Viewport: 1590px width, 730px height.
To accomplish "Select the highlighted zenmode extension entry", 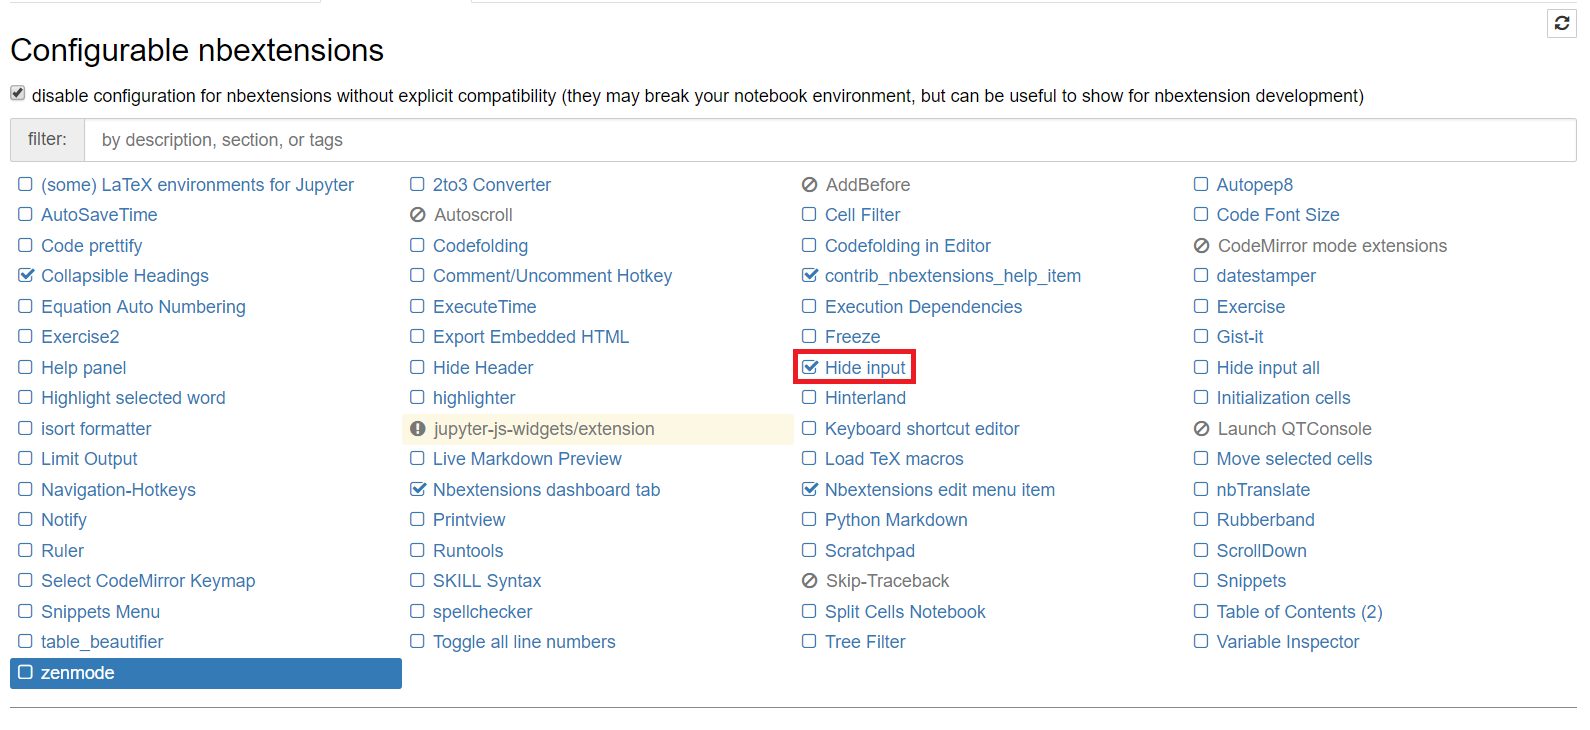I will click(x=205, y=673).
